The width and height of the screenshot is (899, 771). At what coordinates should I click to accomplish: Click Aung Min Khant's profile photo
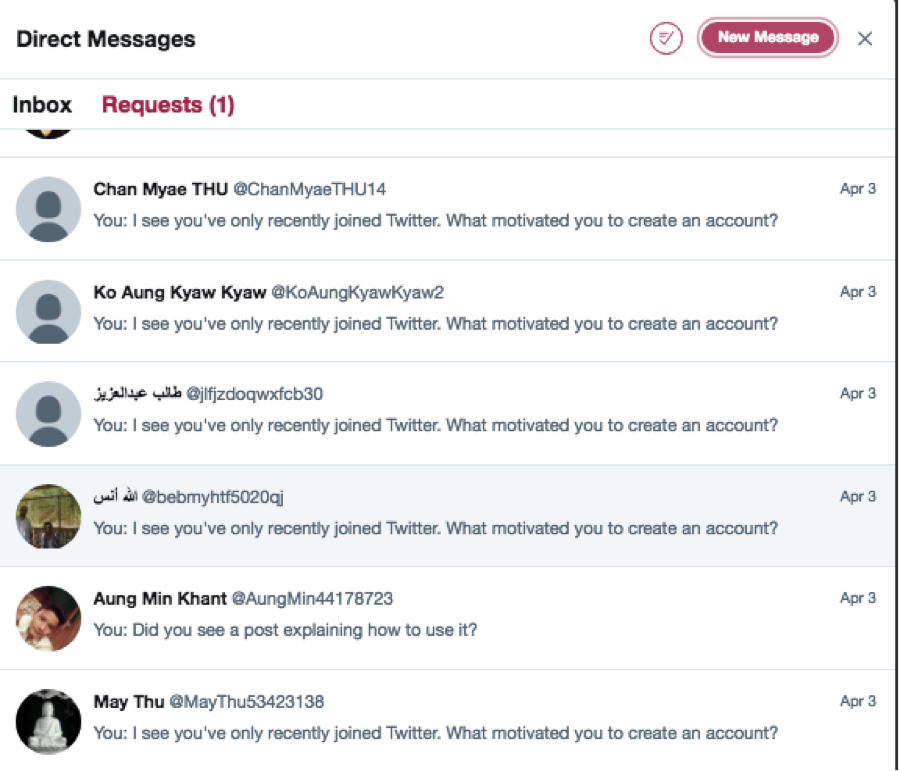(x=48, y=619)
